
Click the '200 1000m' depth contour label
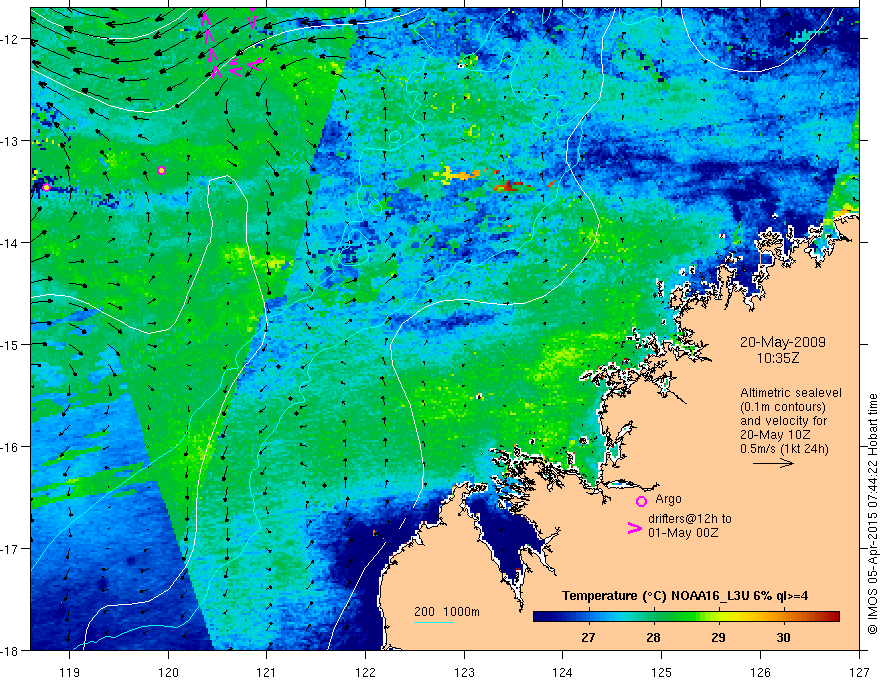click(x=447, y=612)
